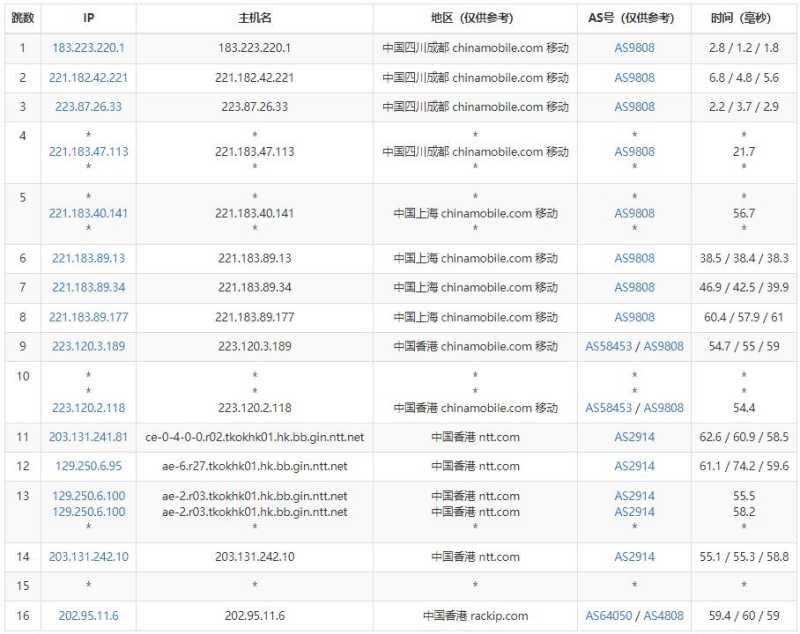Select time cell 2.8 / 1.2 / 1.8
The image size is (800, 634).
744,48
